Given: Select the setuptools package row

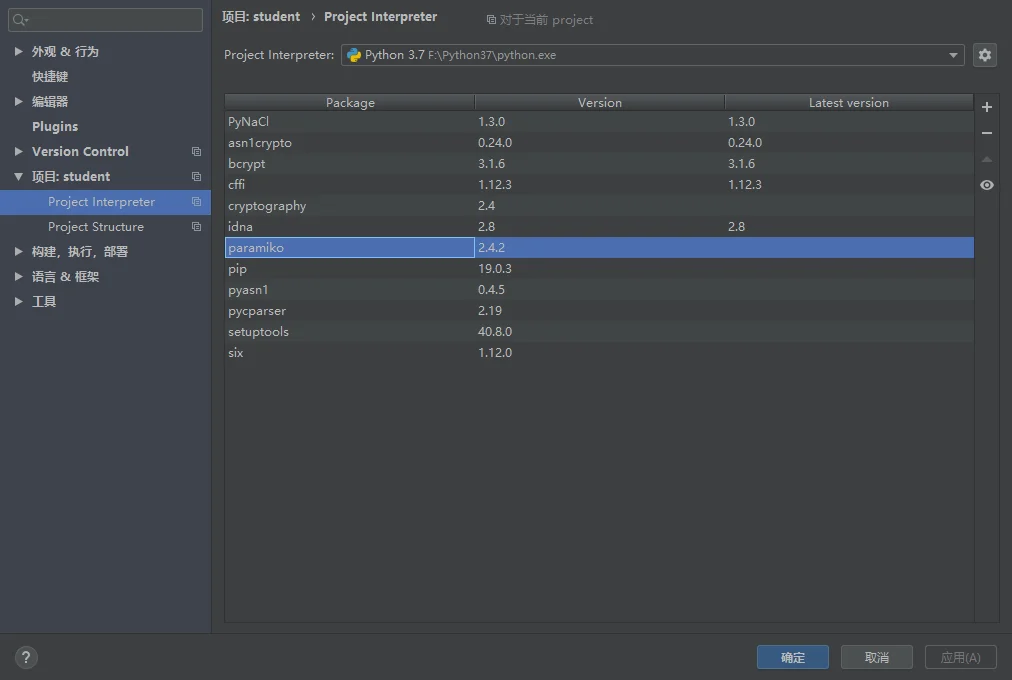Looking at the screenshot, I should point(599,332).
